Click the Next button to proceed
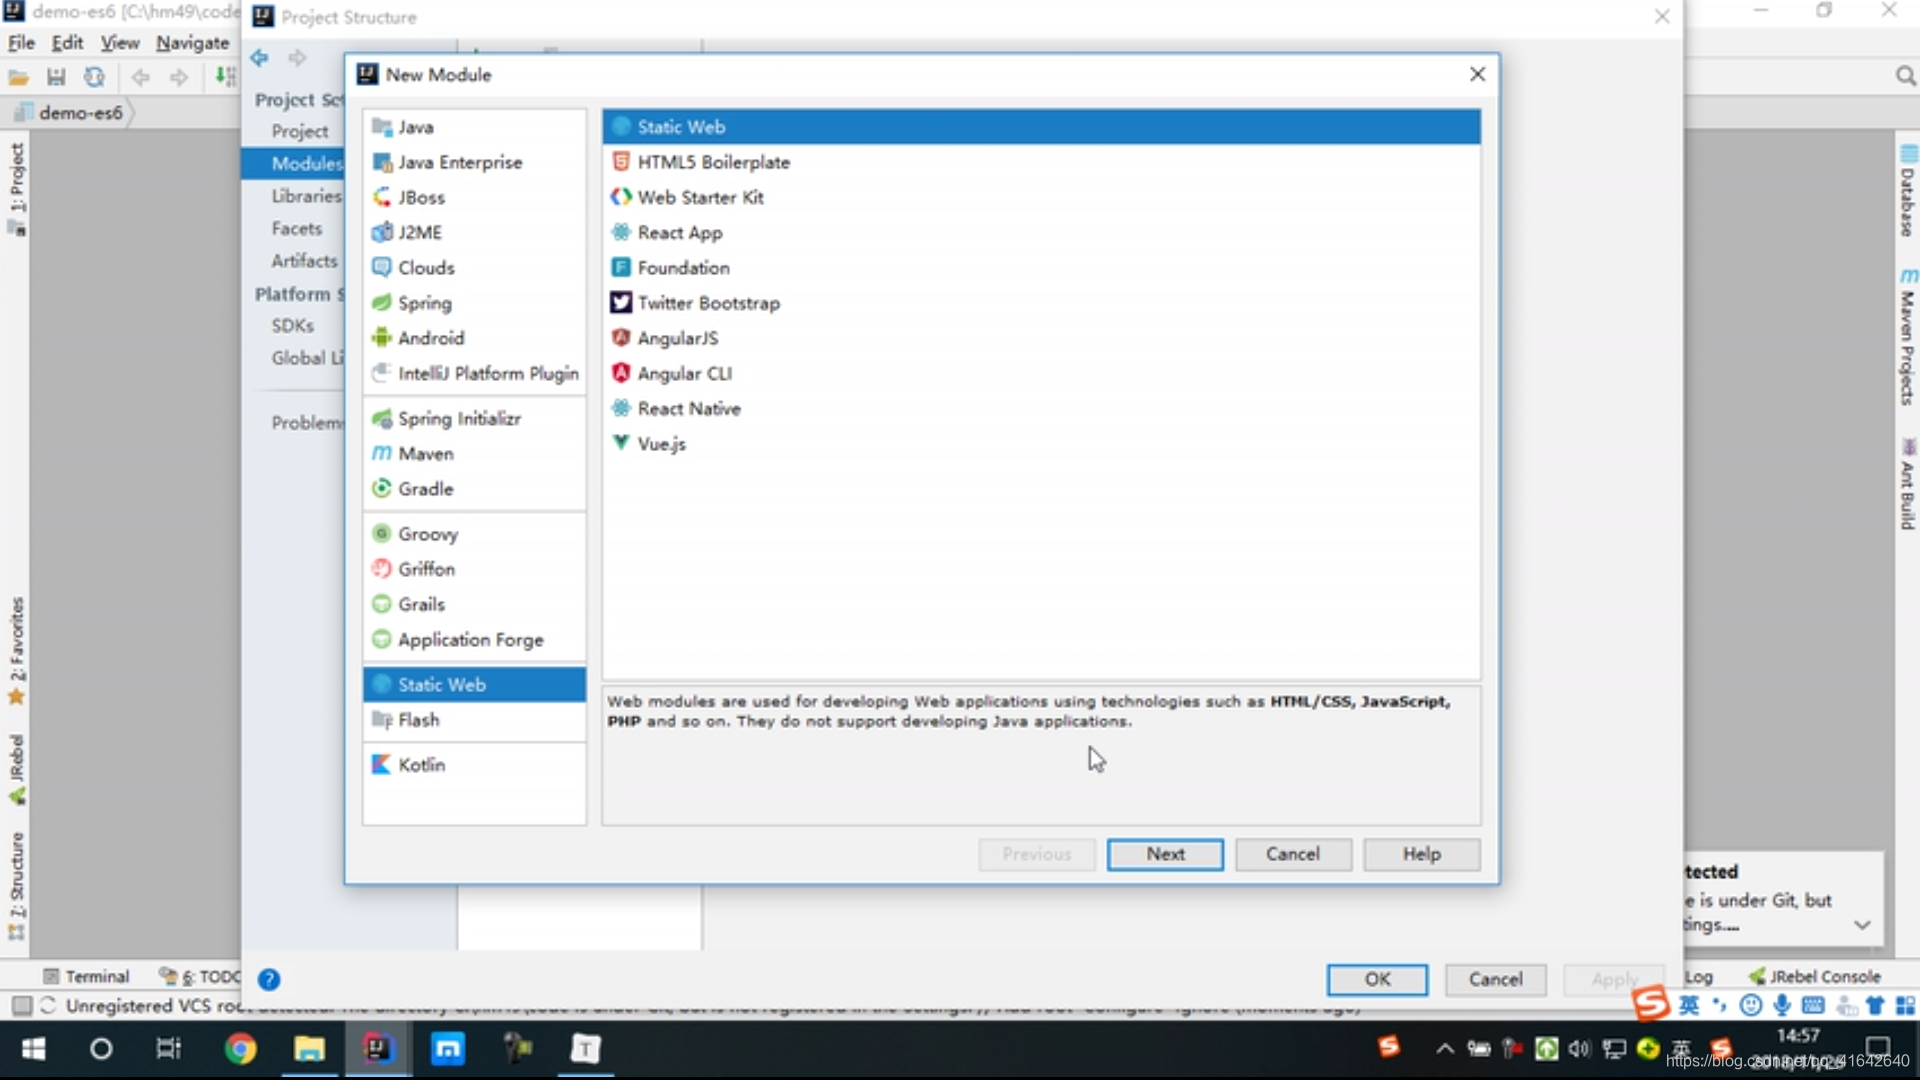Screen dimensions: 1920x1080 1164,852
